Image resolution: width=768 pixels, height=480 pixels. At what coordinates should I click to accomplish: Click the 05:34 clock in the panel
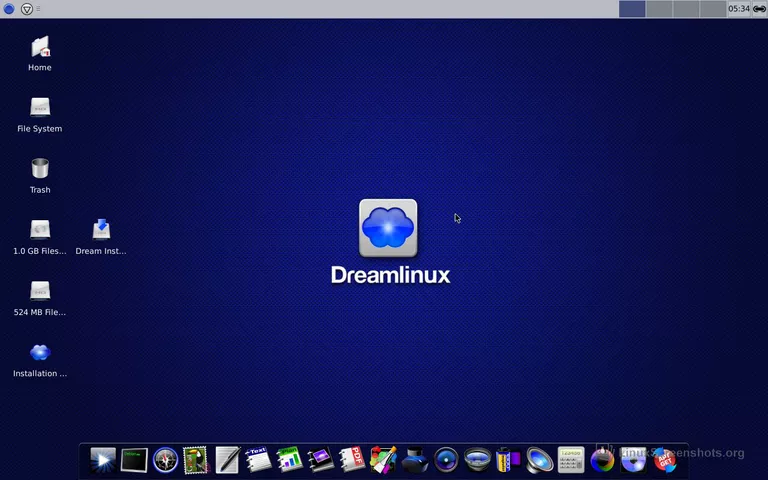tap(739, 9)
